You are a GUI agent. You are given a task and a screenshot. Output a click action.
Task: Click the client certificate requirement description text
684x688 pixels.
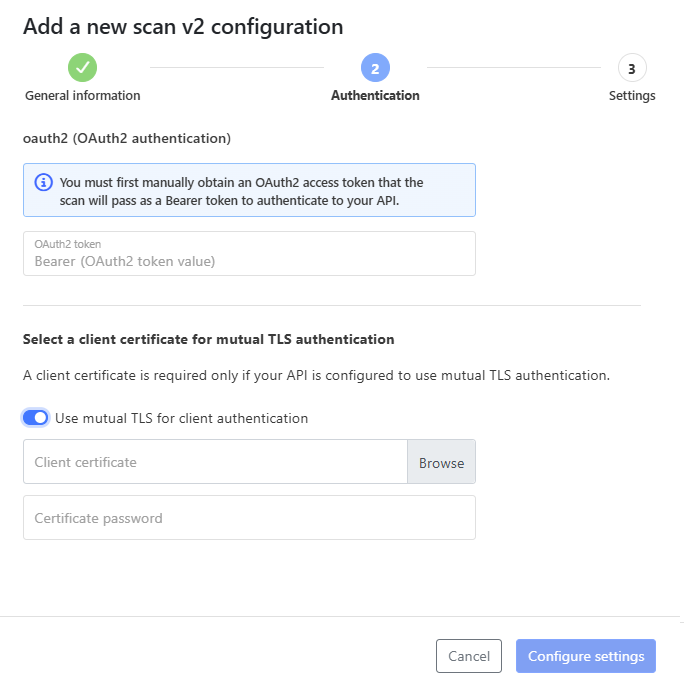point(316,376)
